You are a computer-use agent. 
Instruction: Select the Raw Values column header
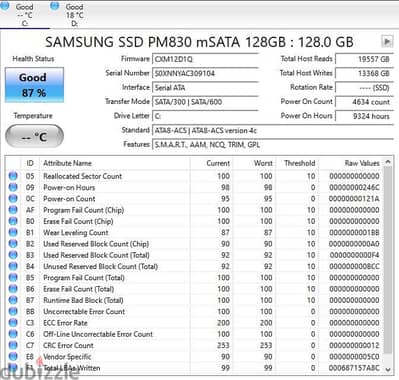(350, 163)
